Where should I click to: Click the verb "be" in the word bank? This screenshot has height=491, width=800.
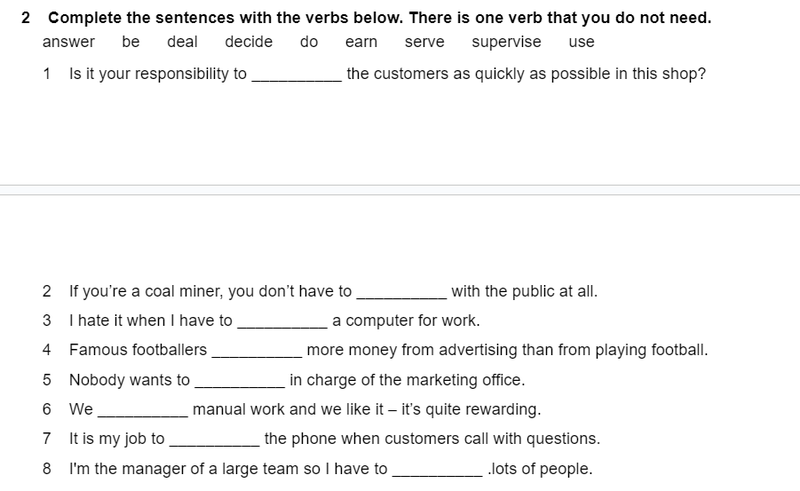(131, 42)
